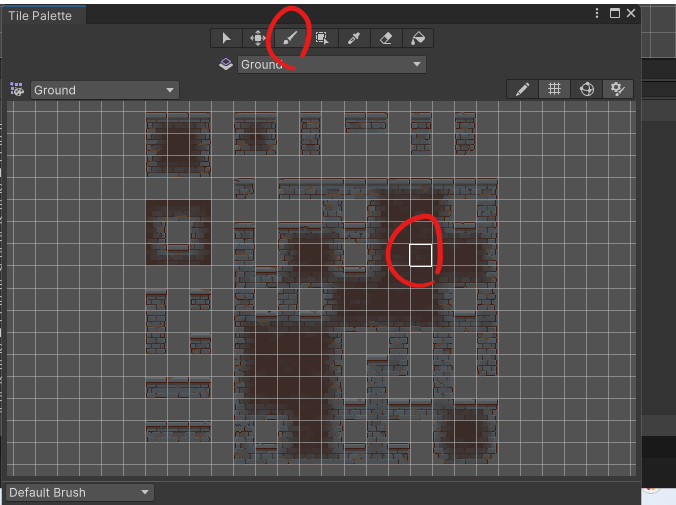Pick the hollow square ring brick tile
This screenshot has width=676, height=505.
pos(178,233)
